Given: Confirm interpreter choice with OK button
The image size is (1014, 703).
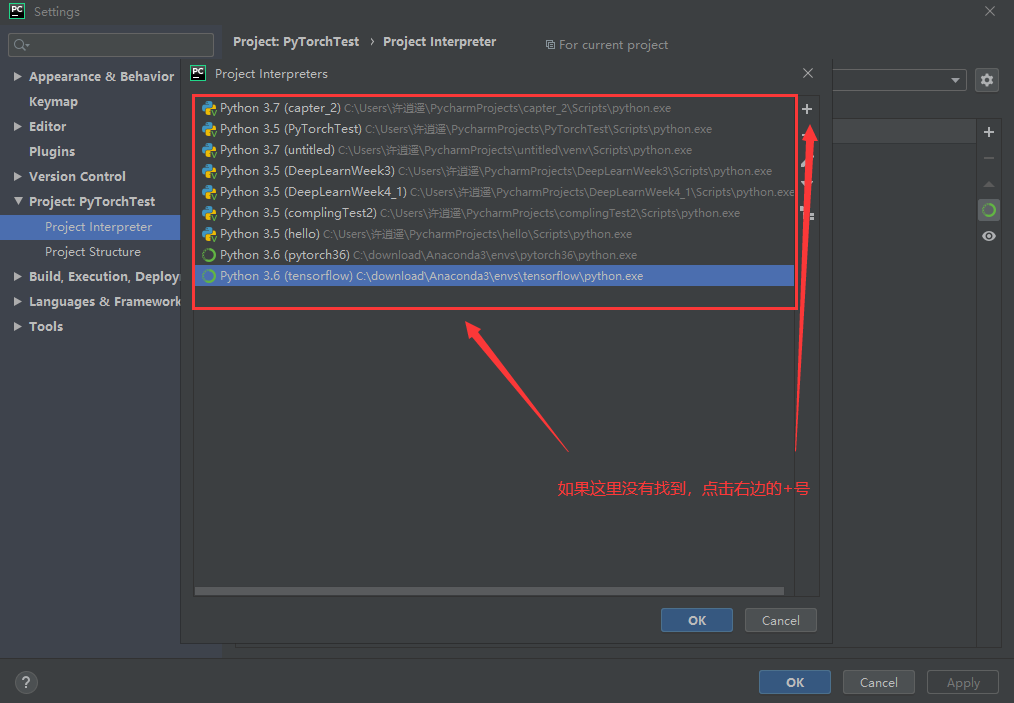Looking at the screenshot, I should (696, 620).
